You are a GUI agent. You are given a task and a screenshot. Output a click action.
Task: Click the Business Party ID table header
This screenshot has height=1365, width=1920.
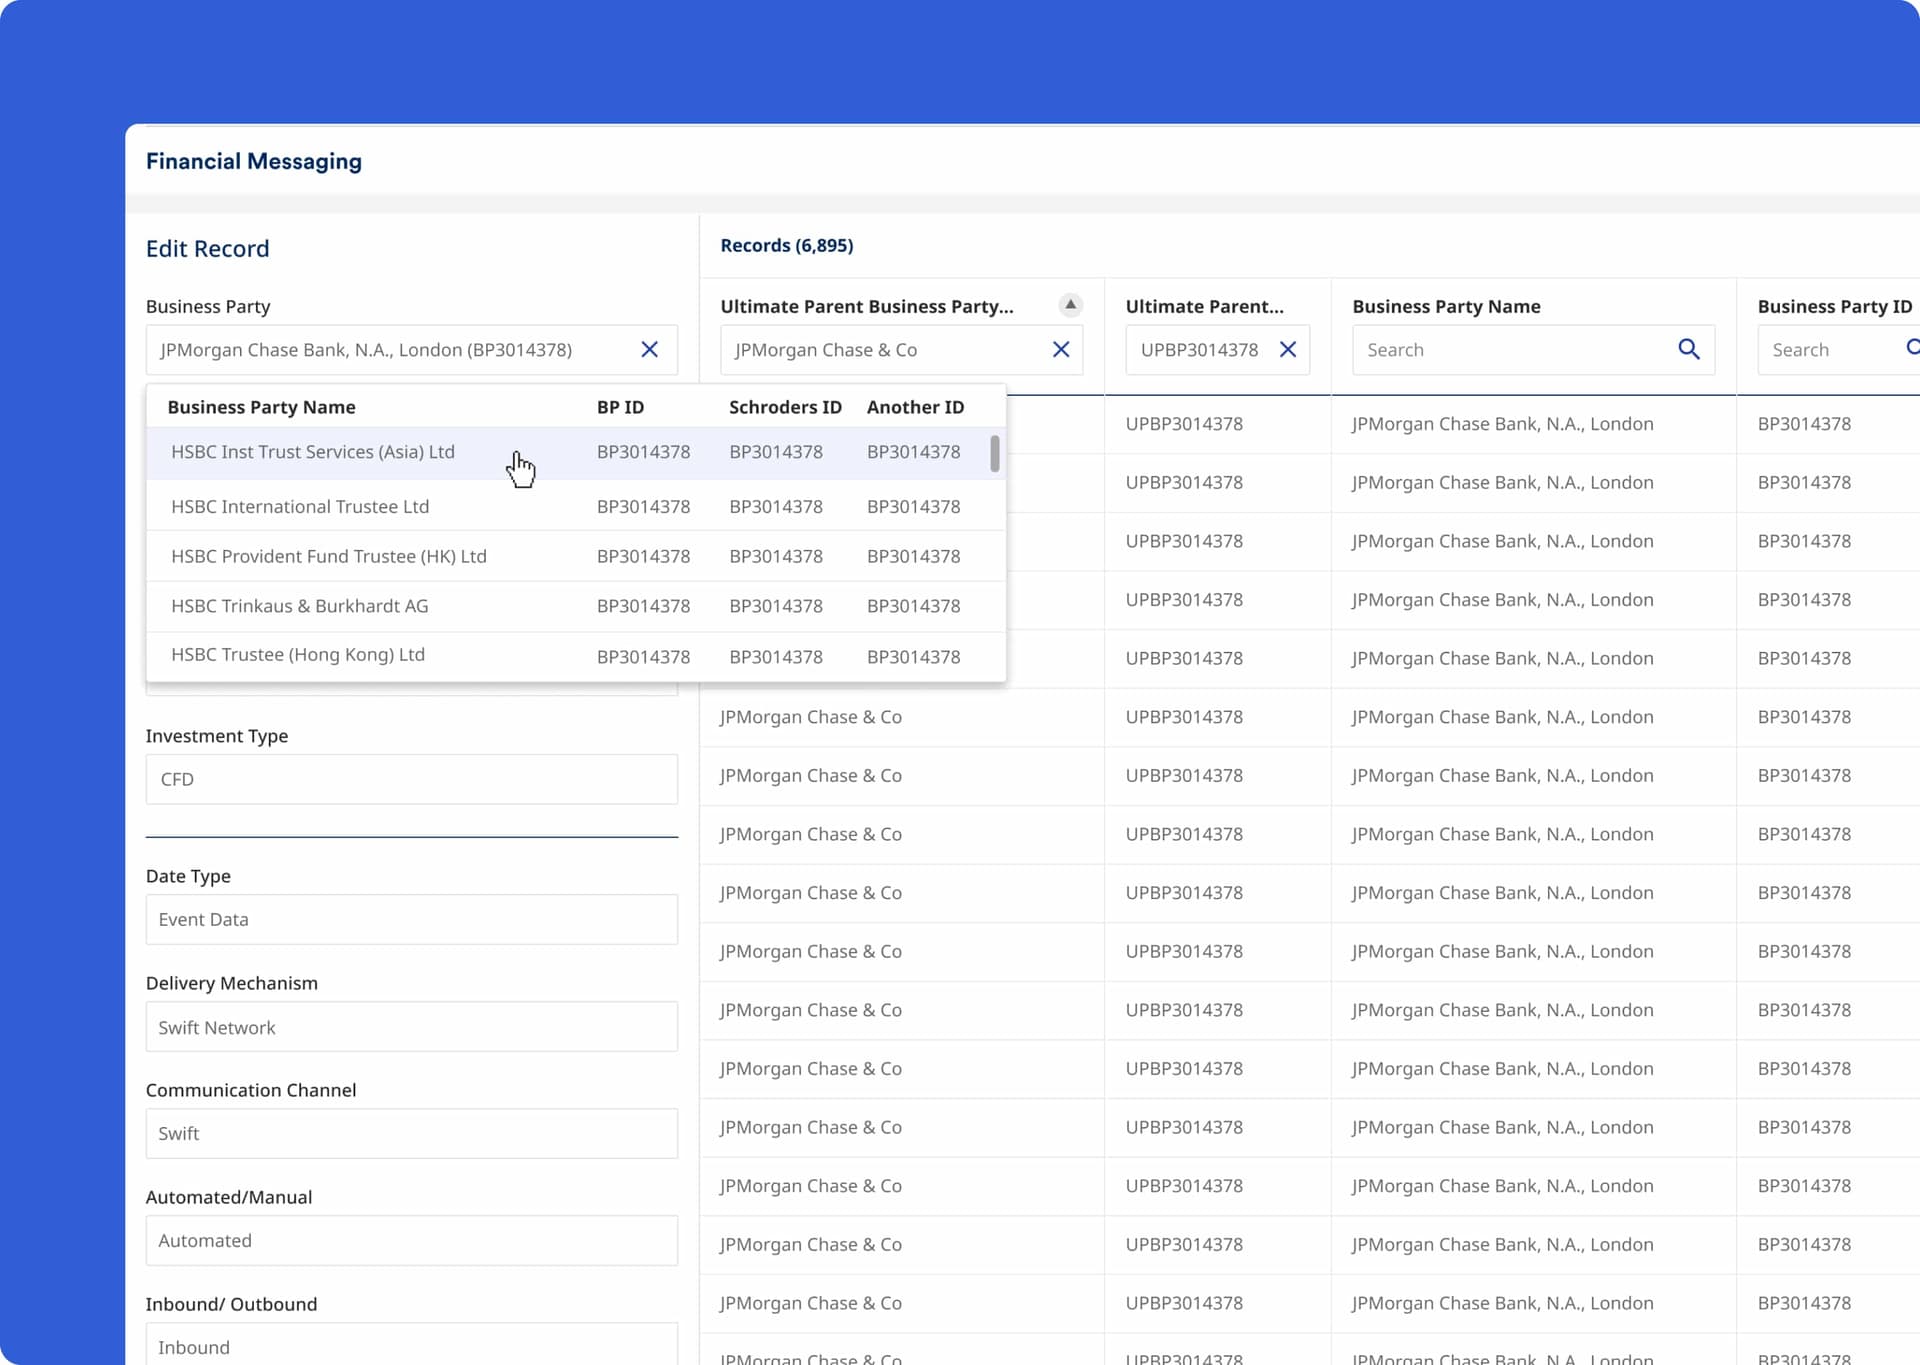[x=1834, y=306]
